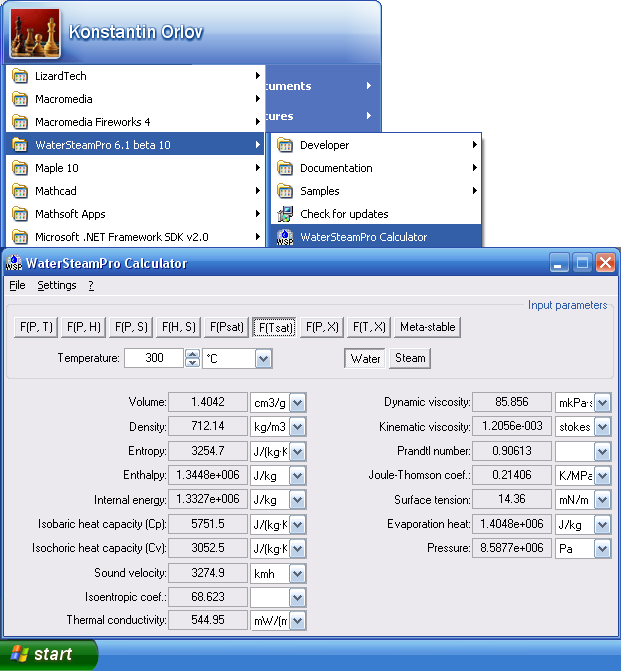Open the Kinematic viscosity unit dropdown
This screenshot has width=621, height=671.
point(602,427)
